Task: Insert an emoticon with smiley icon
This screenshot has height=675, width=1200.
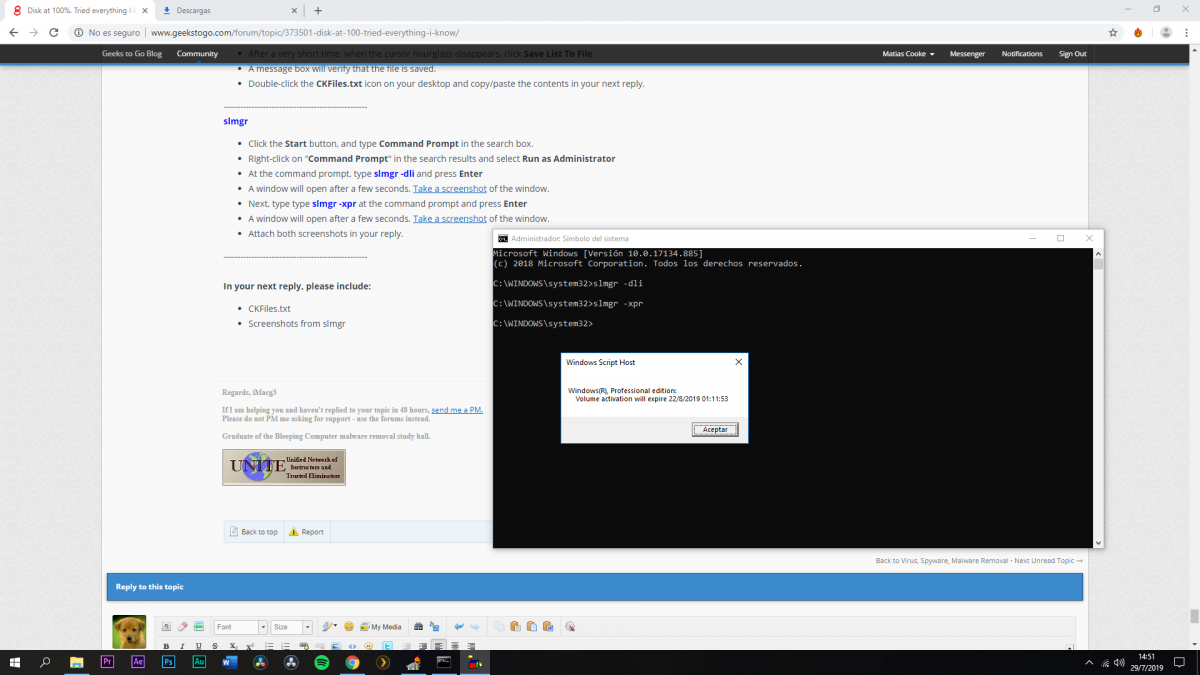Action: click(349, 627)
